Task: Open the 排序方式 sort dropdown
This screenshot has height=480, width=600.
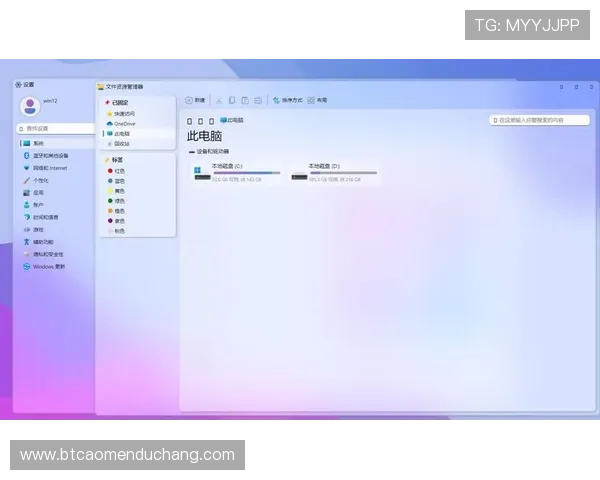Action: coord(287,100)
